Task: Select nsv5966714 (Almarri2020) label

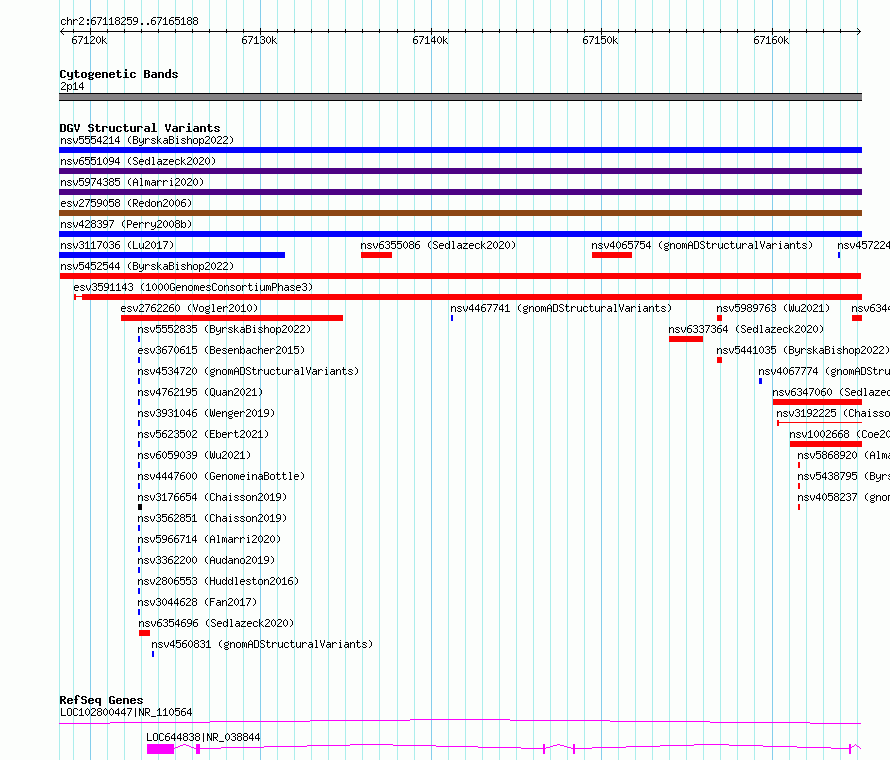Action: 209,539
